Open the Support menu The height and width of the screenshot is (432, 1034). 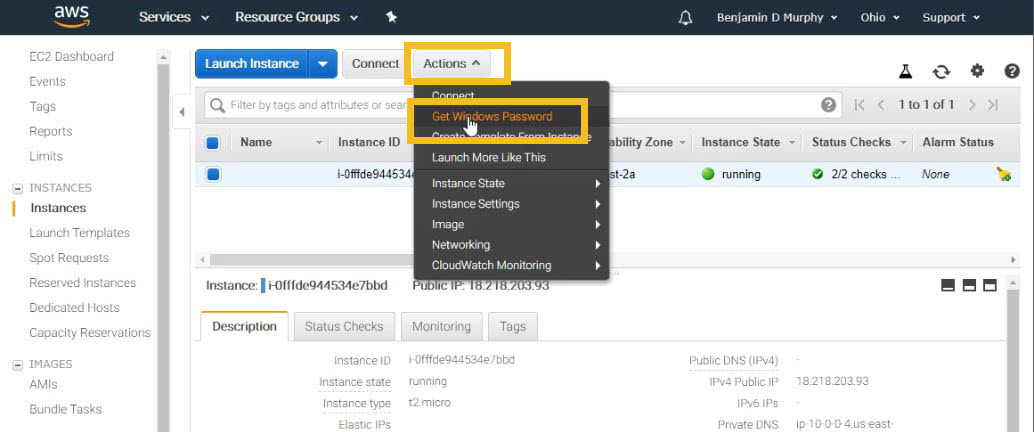point(951,17)
